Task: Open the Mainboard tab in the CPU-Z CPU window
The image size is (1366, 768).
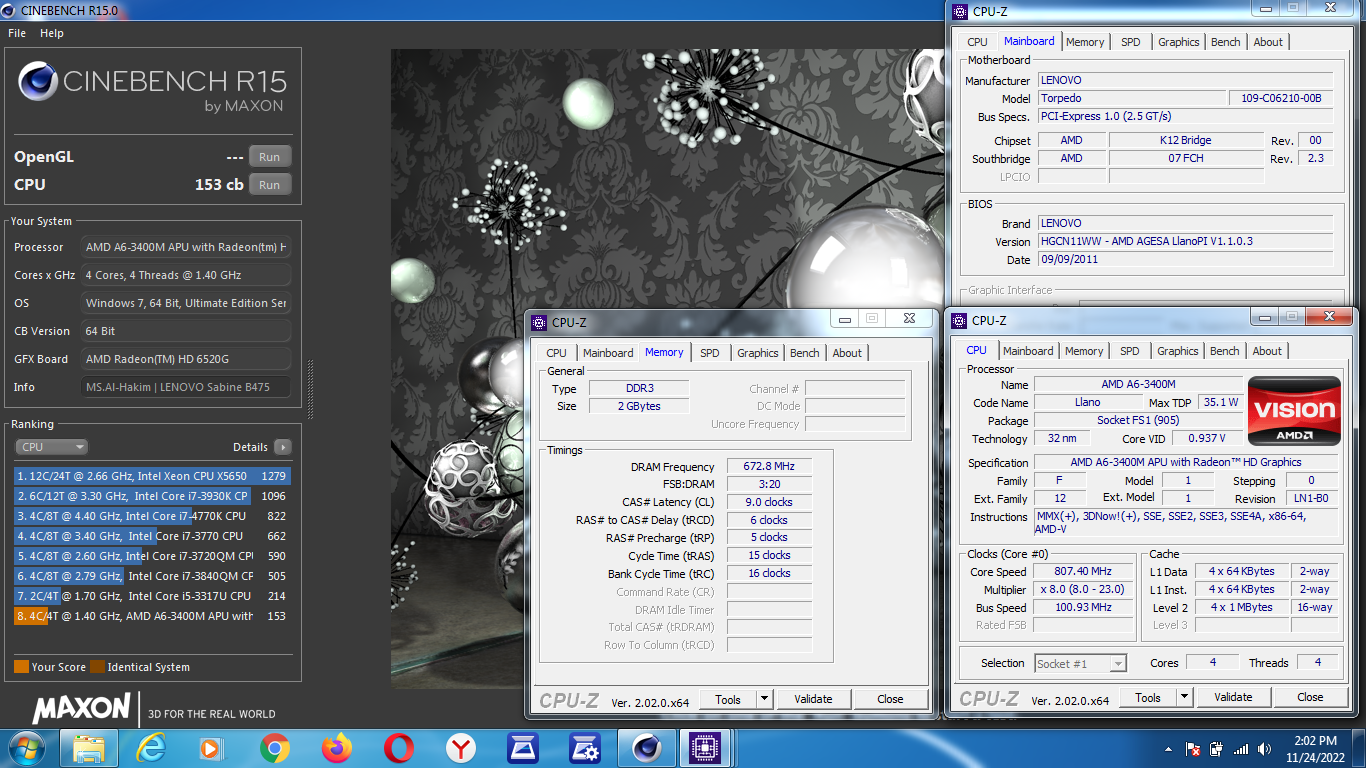Action: 1029,351
